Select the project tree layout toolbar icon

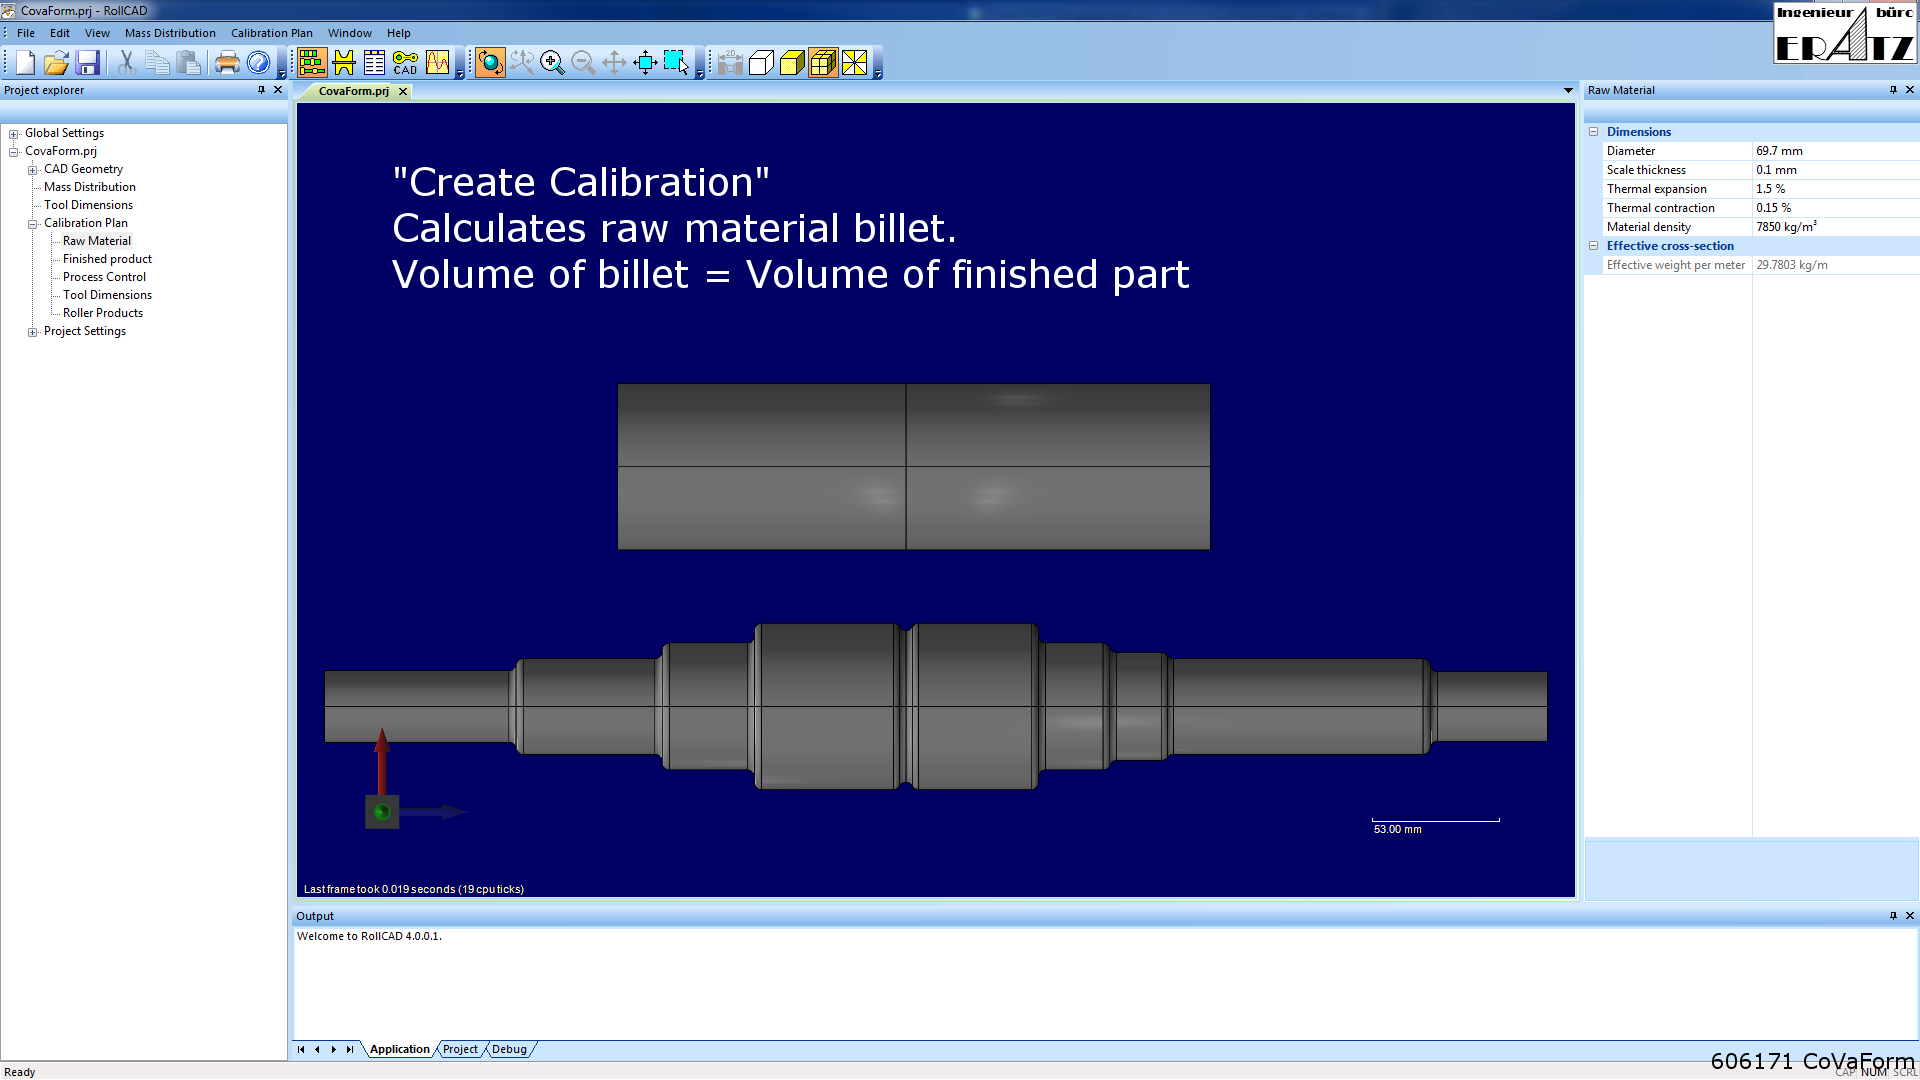click(312, 63)
